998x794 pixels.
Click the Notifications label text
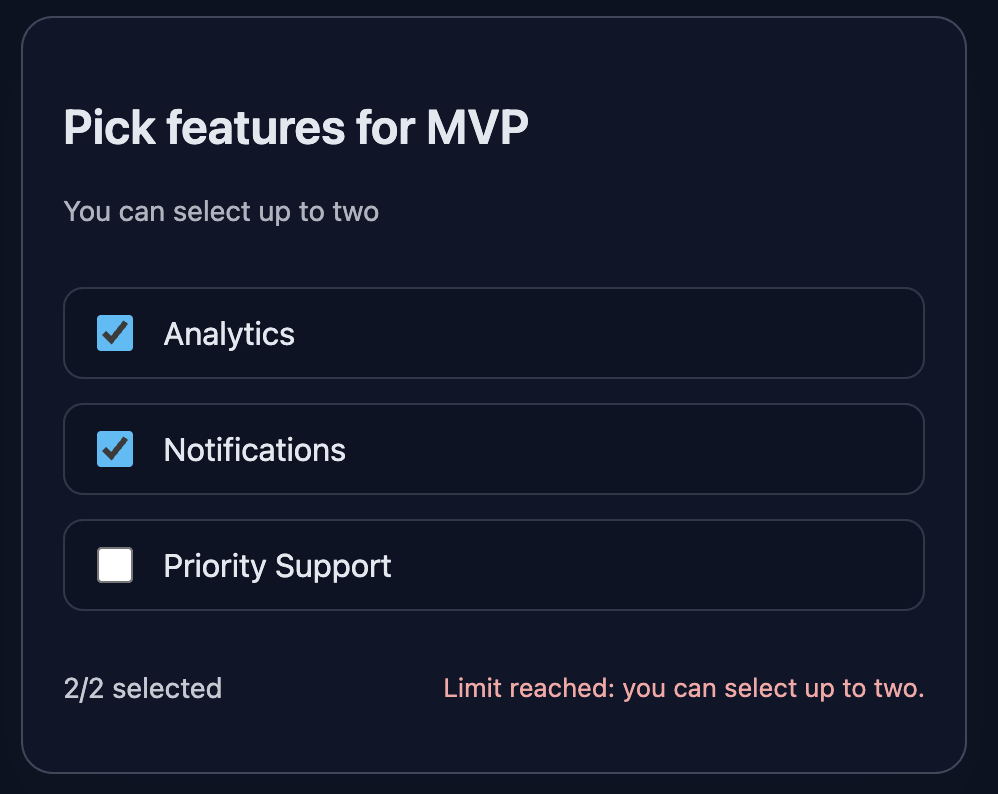(x=254, y=450)
